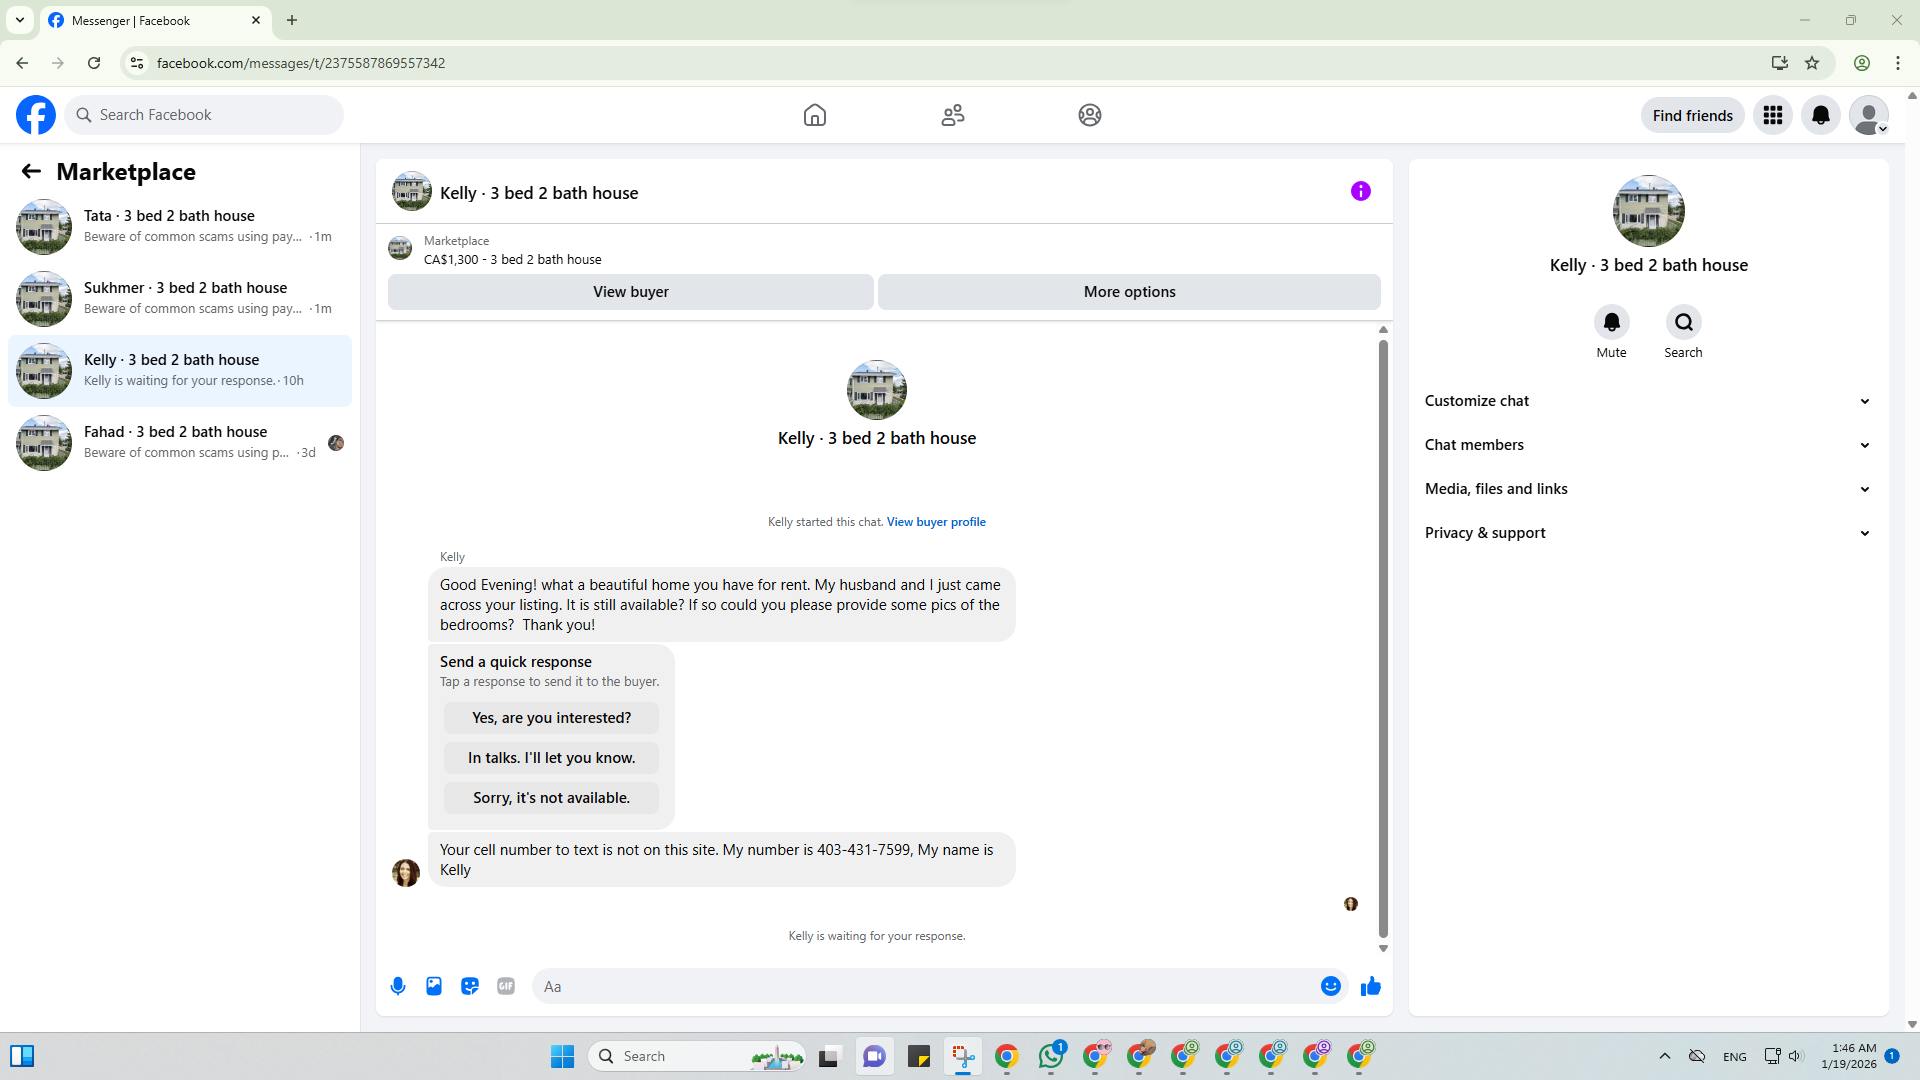The height and width of the screenshot is (1080, 1920).
Task: Choose a GIF from GIF icon
Action: [506, 986]
